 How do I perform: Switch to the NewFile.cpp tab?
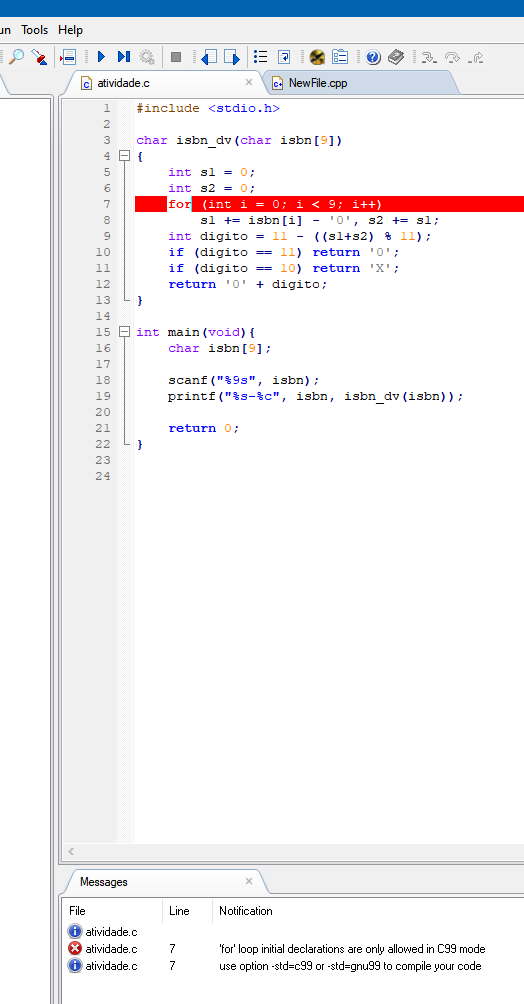coord(318,83)
